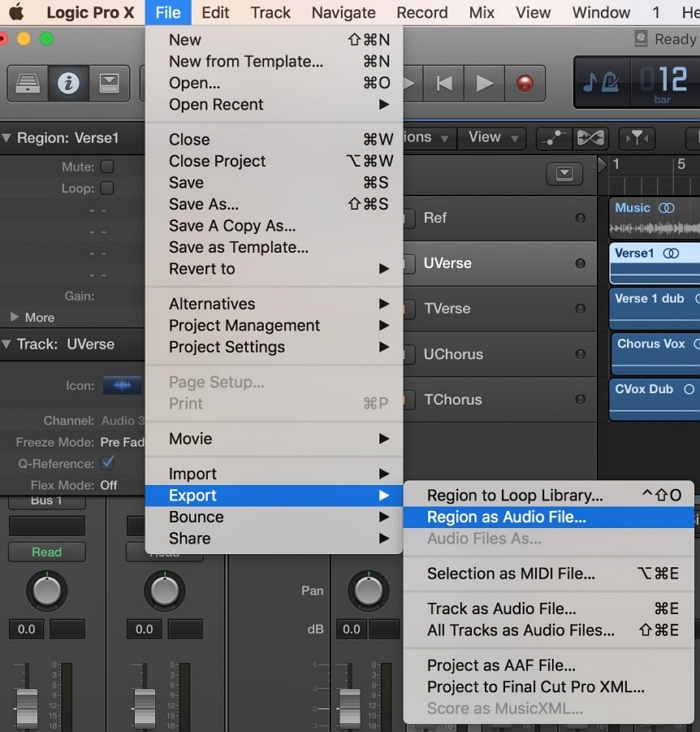Select the Verse 1 dub region

pyautogui.click(x=655, y=309)
